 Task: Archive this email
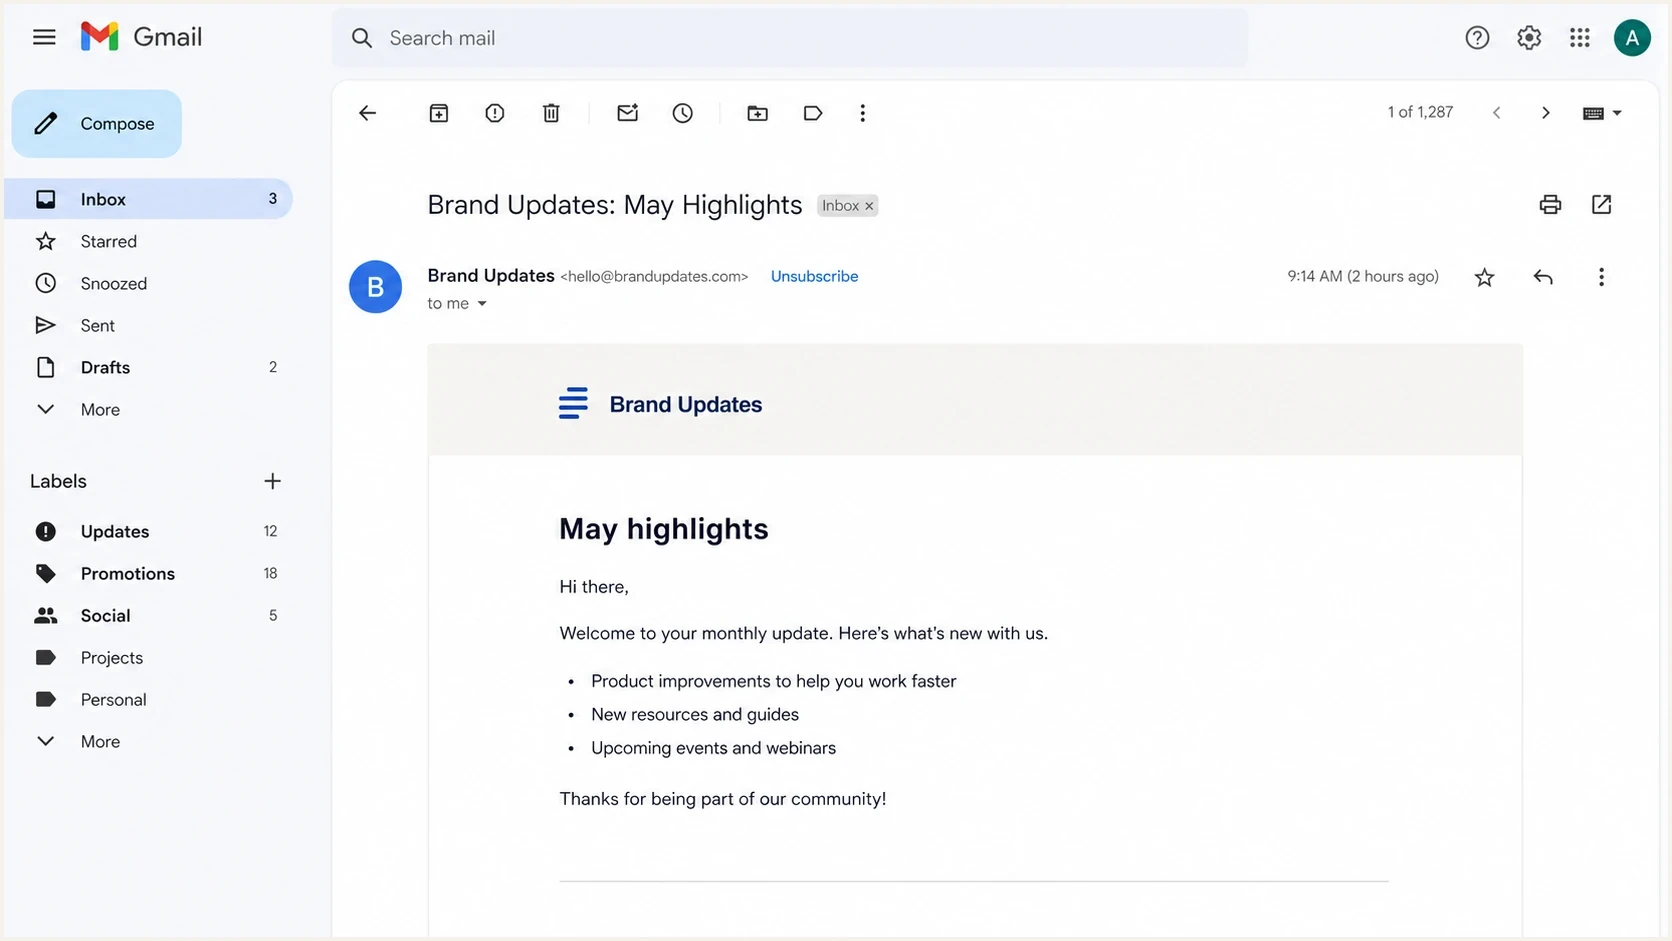439,113
